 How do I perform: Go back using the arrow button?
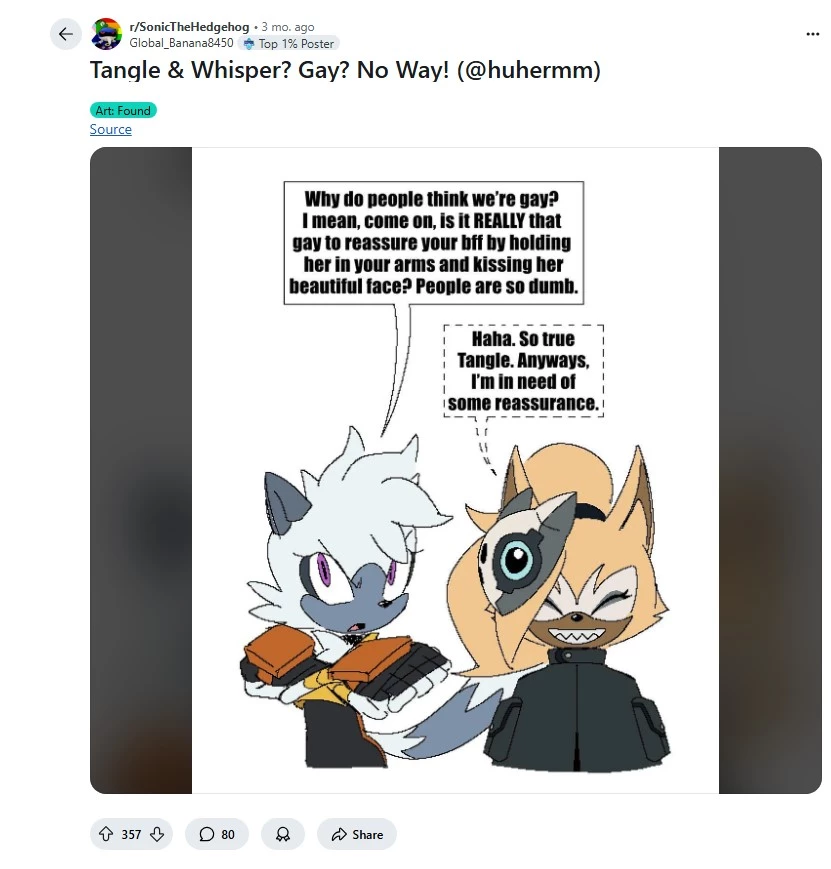[x=66, y=34]
